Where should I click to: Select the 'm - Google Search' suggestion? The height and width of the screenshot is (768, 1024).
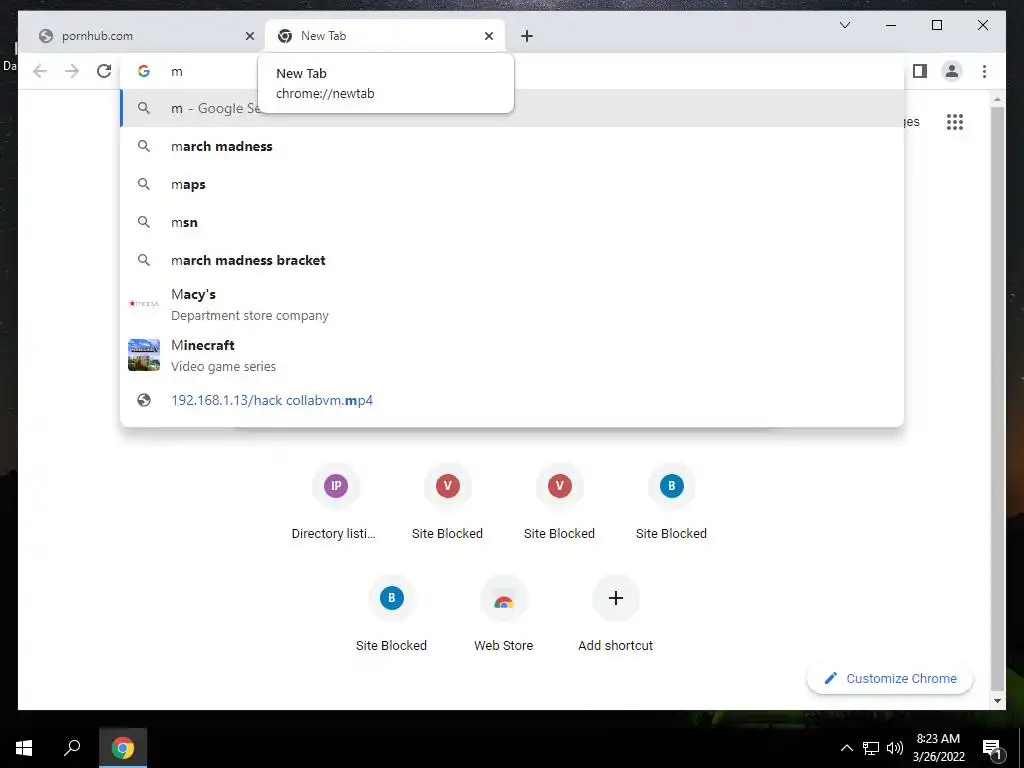pos(512,108)
